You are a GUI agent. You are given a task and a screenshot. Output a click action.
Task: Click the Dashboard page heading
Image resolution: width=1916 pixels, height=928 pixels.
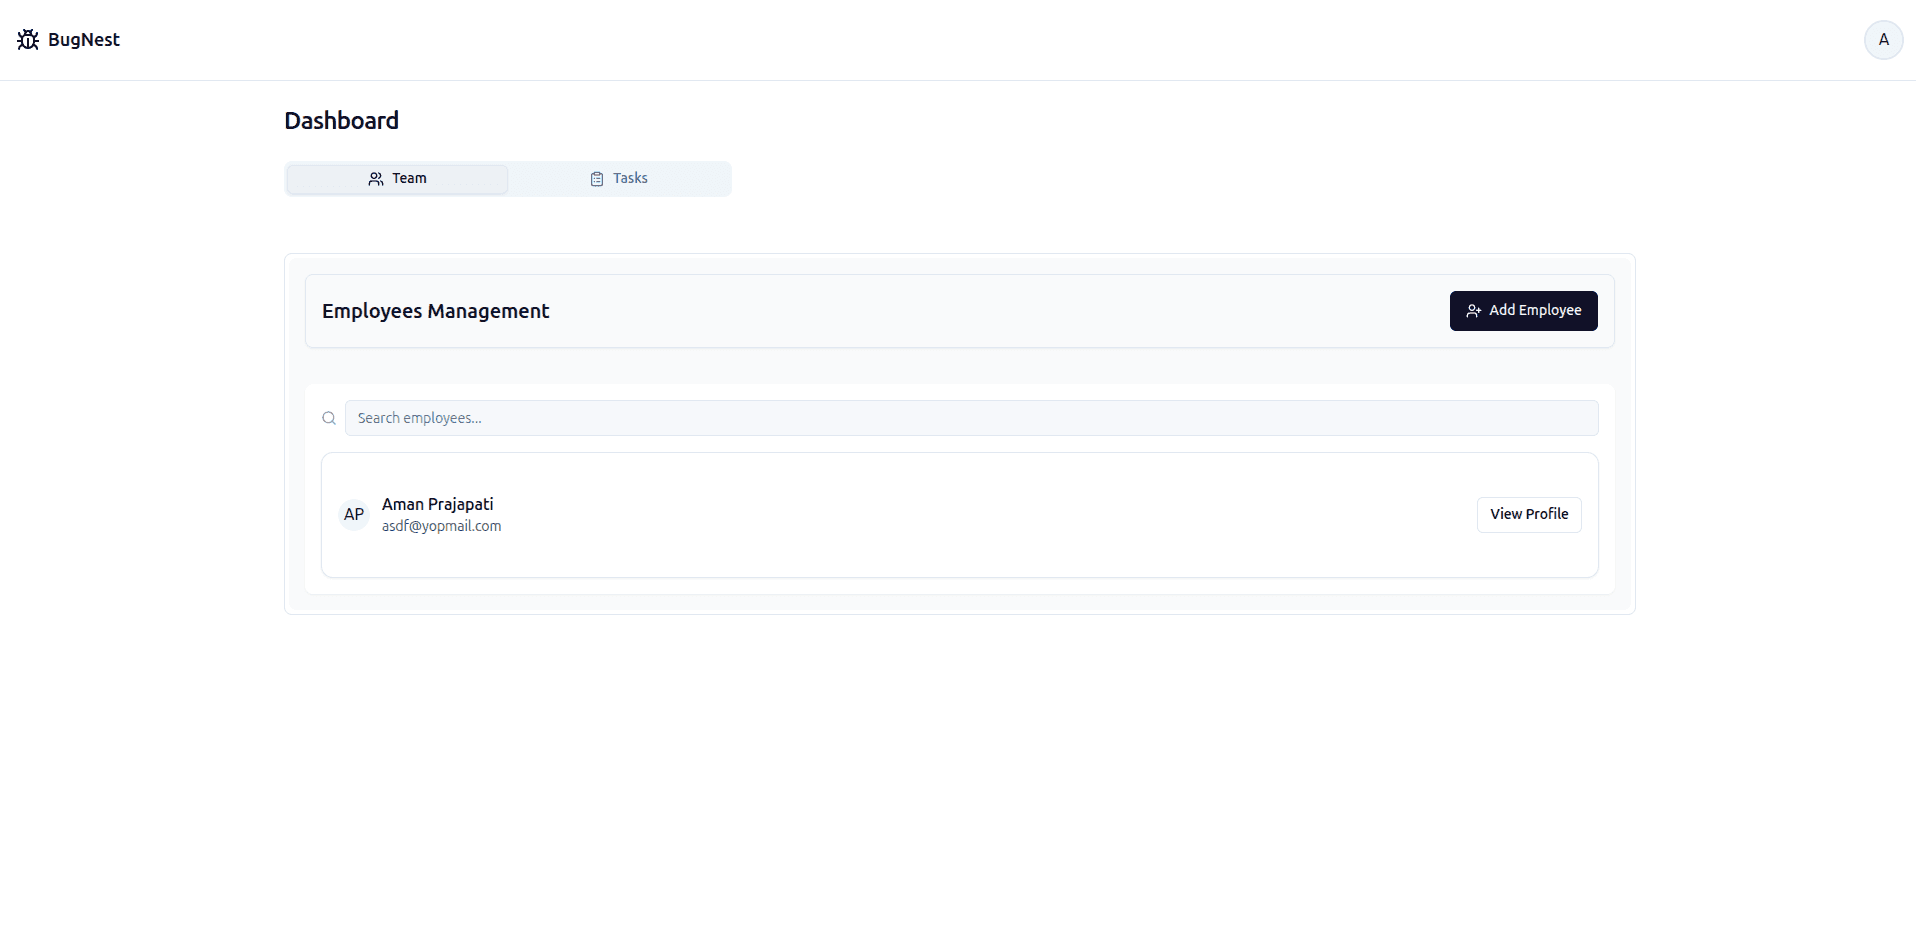coord(341,121)
